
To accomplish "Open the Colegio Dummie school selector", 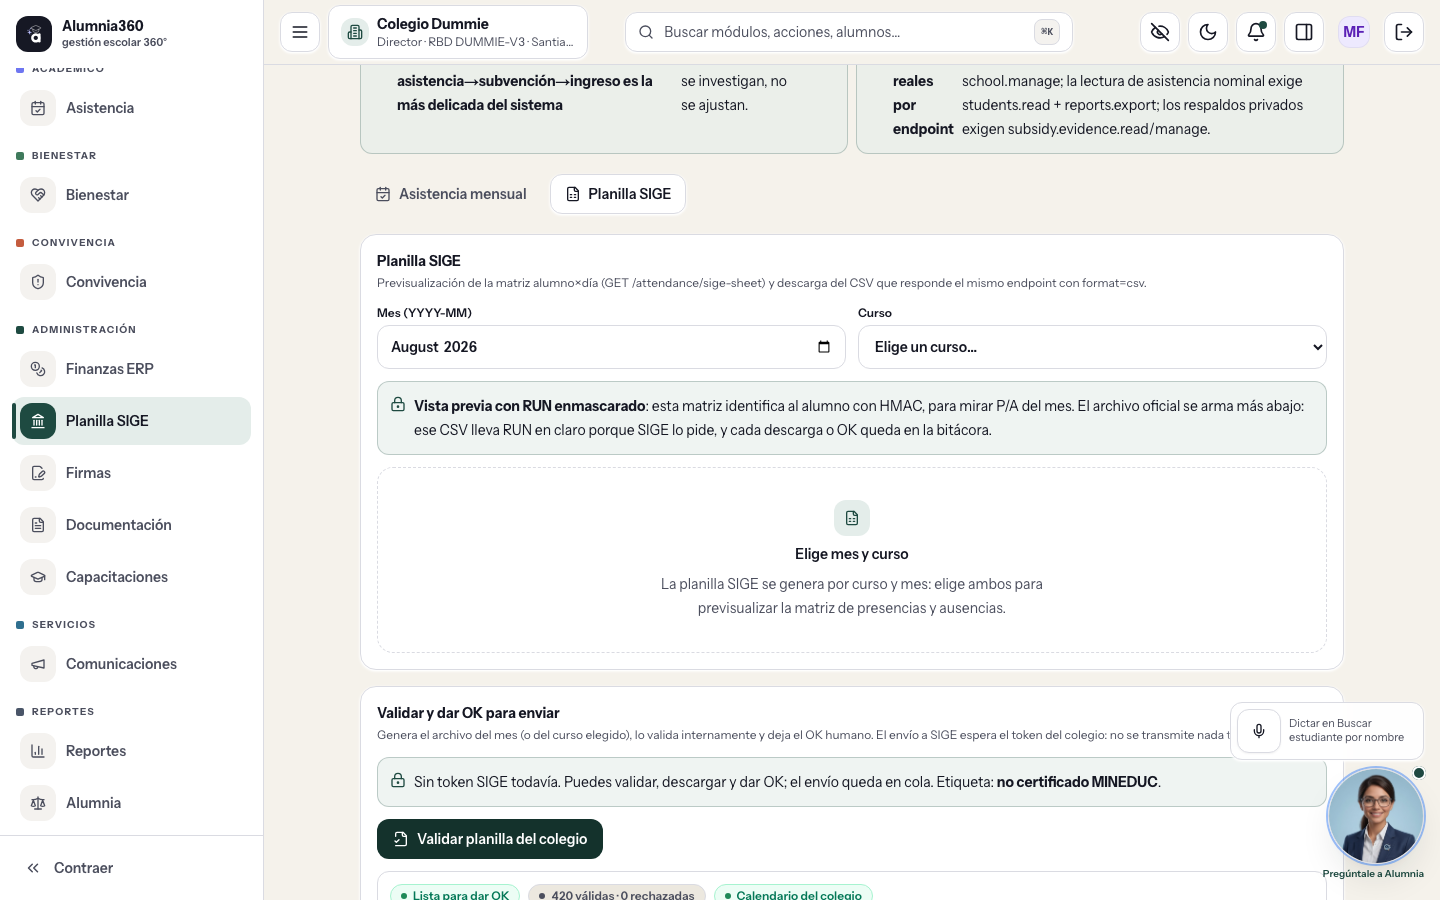I will [458, 32].
